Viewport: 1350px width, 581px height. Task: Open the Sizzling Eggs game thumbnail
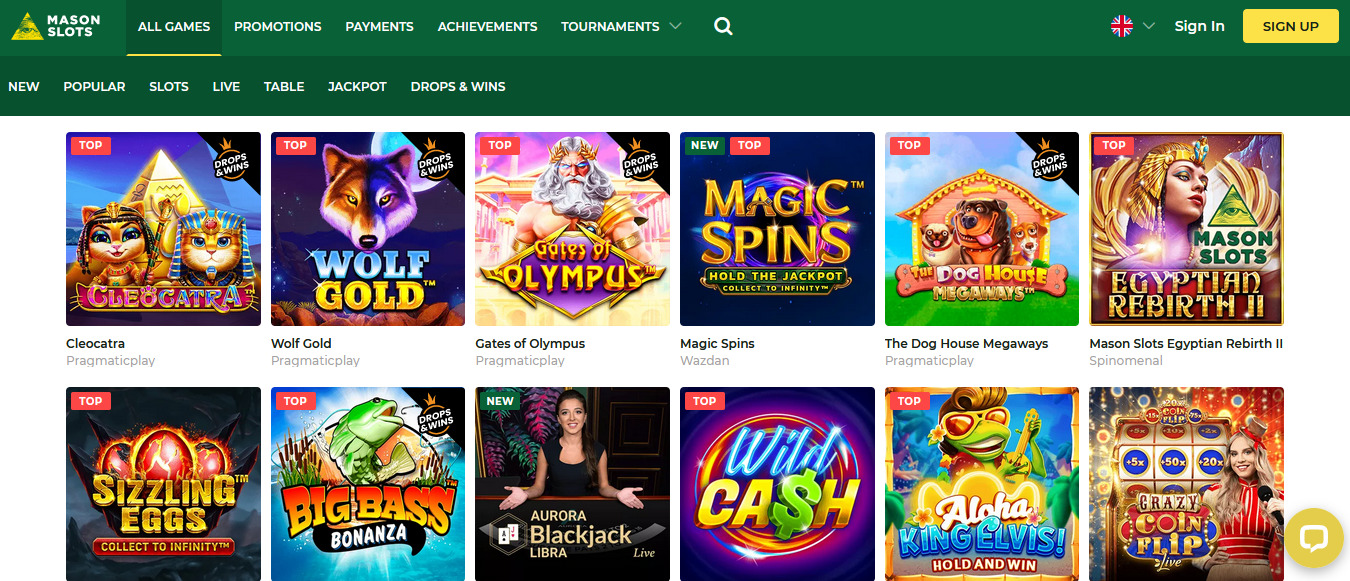tap(163, 484)
